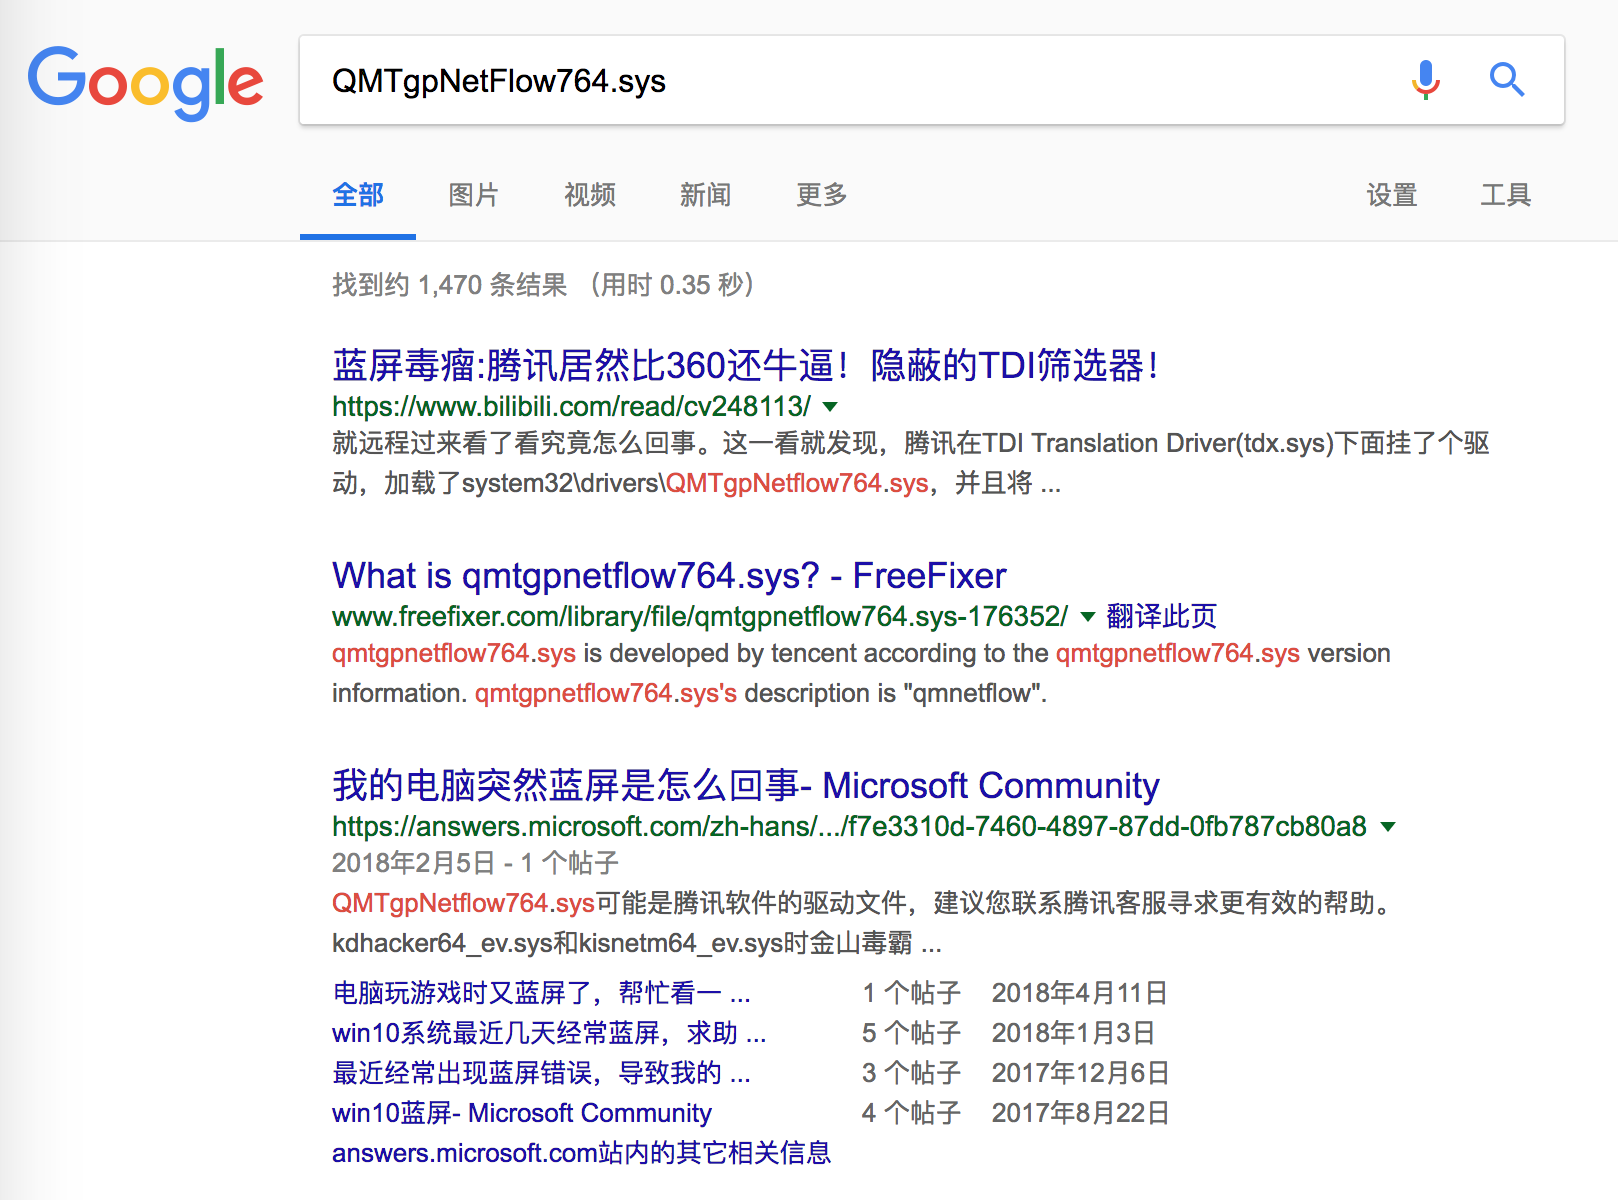Open answers.microsoft.com站内的其它相关信息 link
This screenshot has height=1200, width=1618.
point(582,1153)
